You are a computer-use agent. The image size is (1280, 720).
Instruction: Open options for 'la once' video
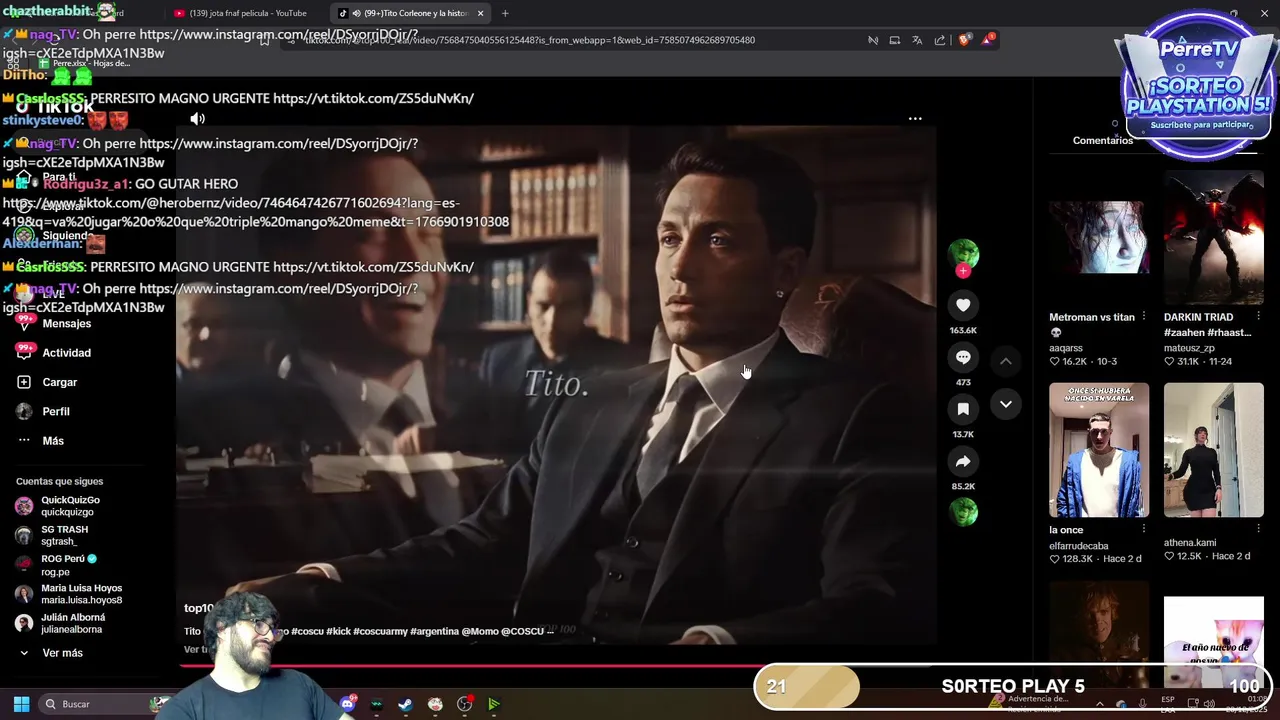click(x=1143, y=529)
